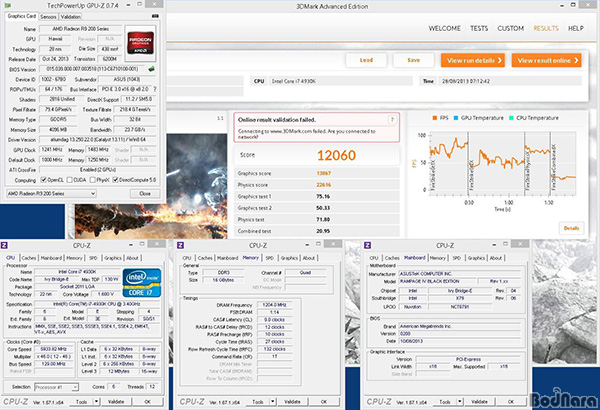
Task: Click View result online button
Action: (546, 60)
